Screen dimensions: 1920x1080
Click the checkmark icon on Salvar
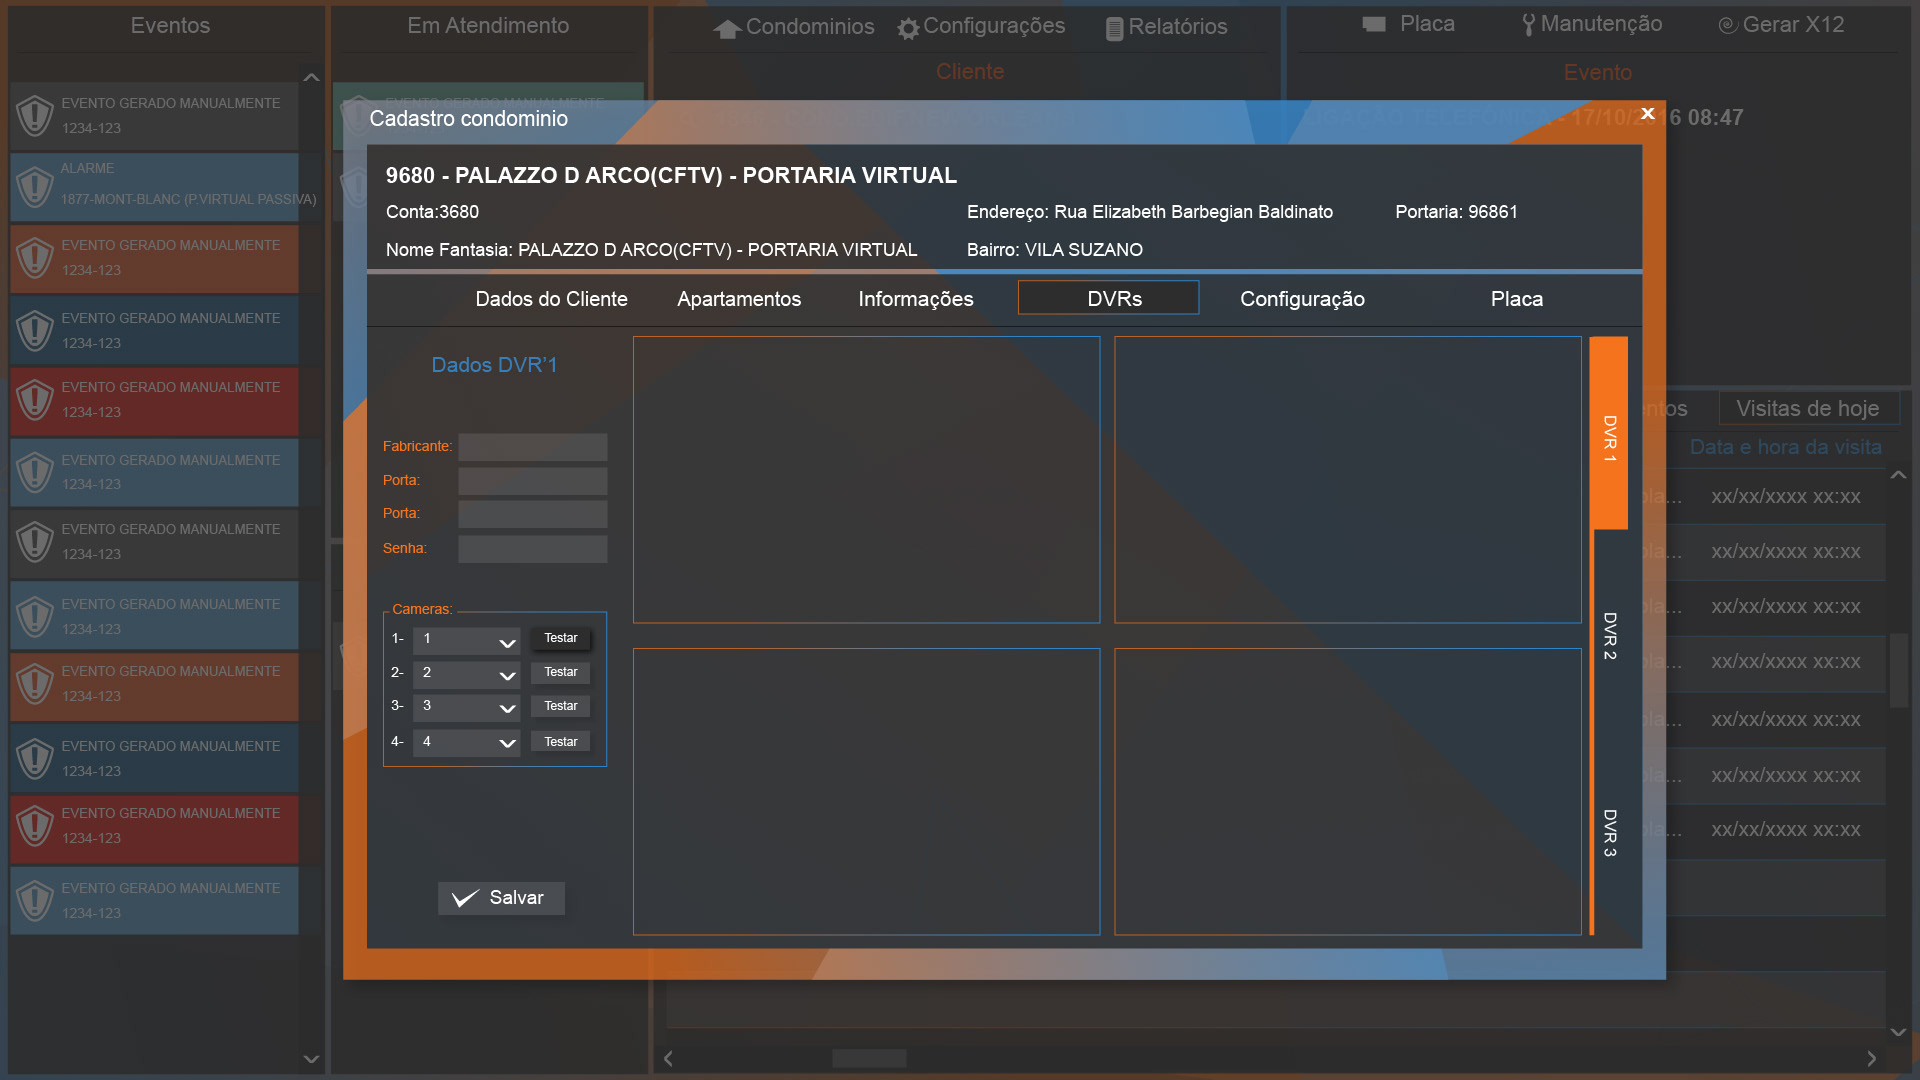(x=465, y=898)
